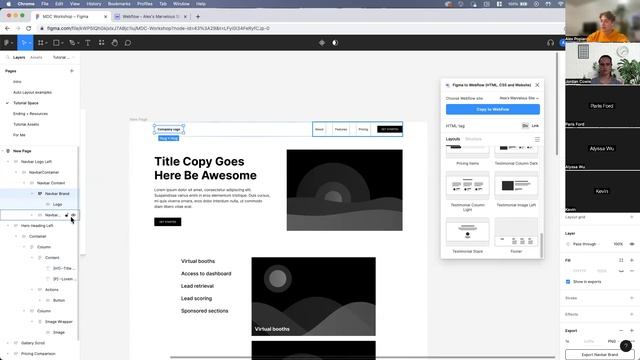640x360 pixels.
Task: Collapse the Navbar Brand layer
Action: click(32, 194)
